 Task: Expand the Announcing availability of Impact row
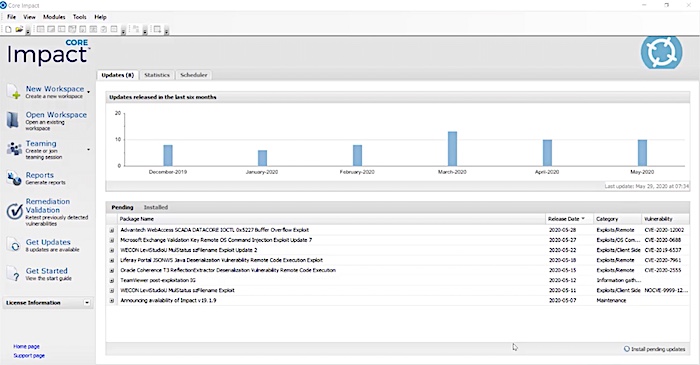pyautogui.click(x=112, y=301)
